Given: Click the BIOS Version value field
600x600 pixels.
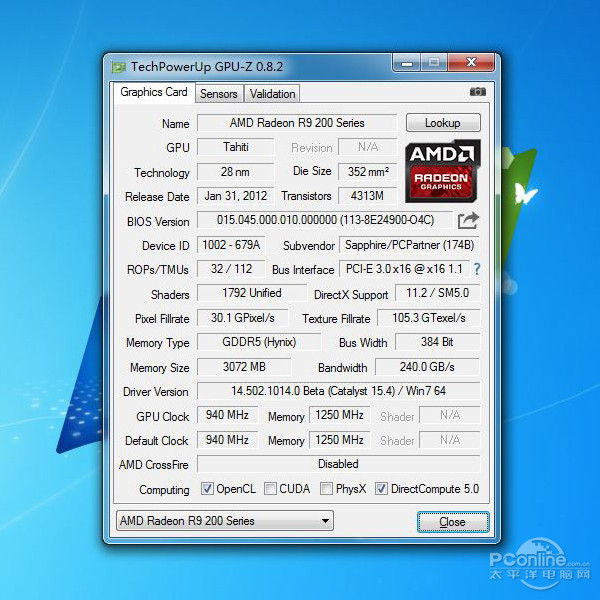Looking at the screenshot, I should (325, 220).
